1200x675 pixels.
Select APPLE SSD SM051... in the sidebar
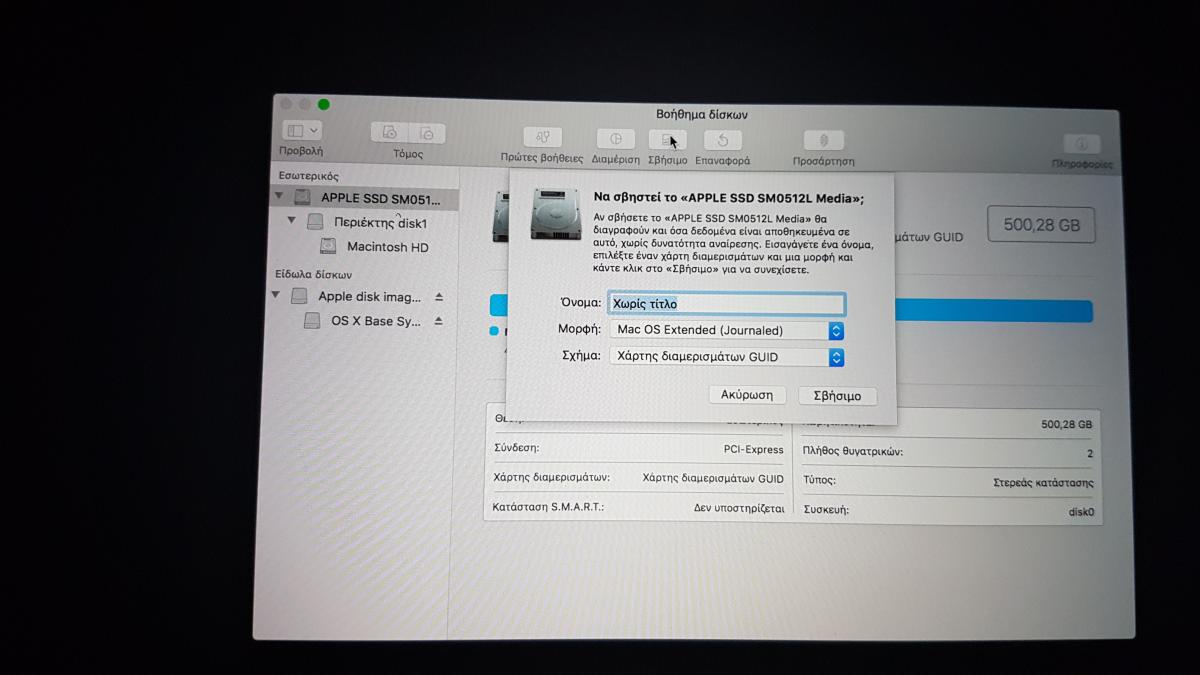click(365, 198)
